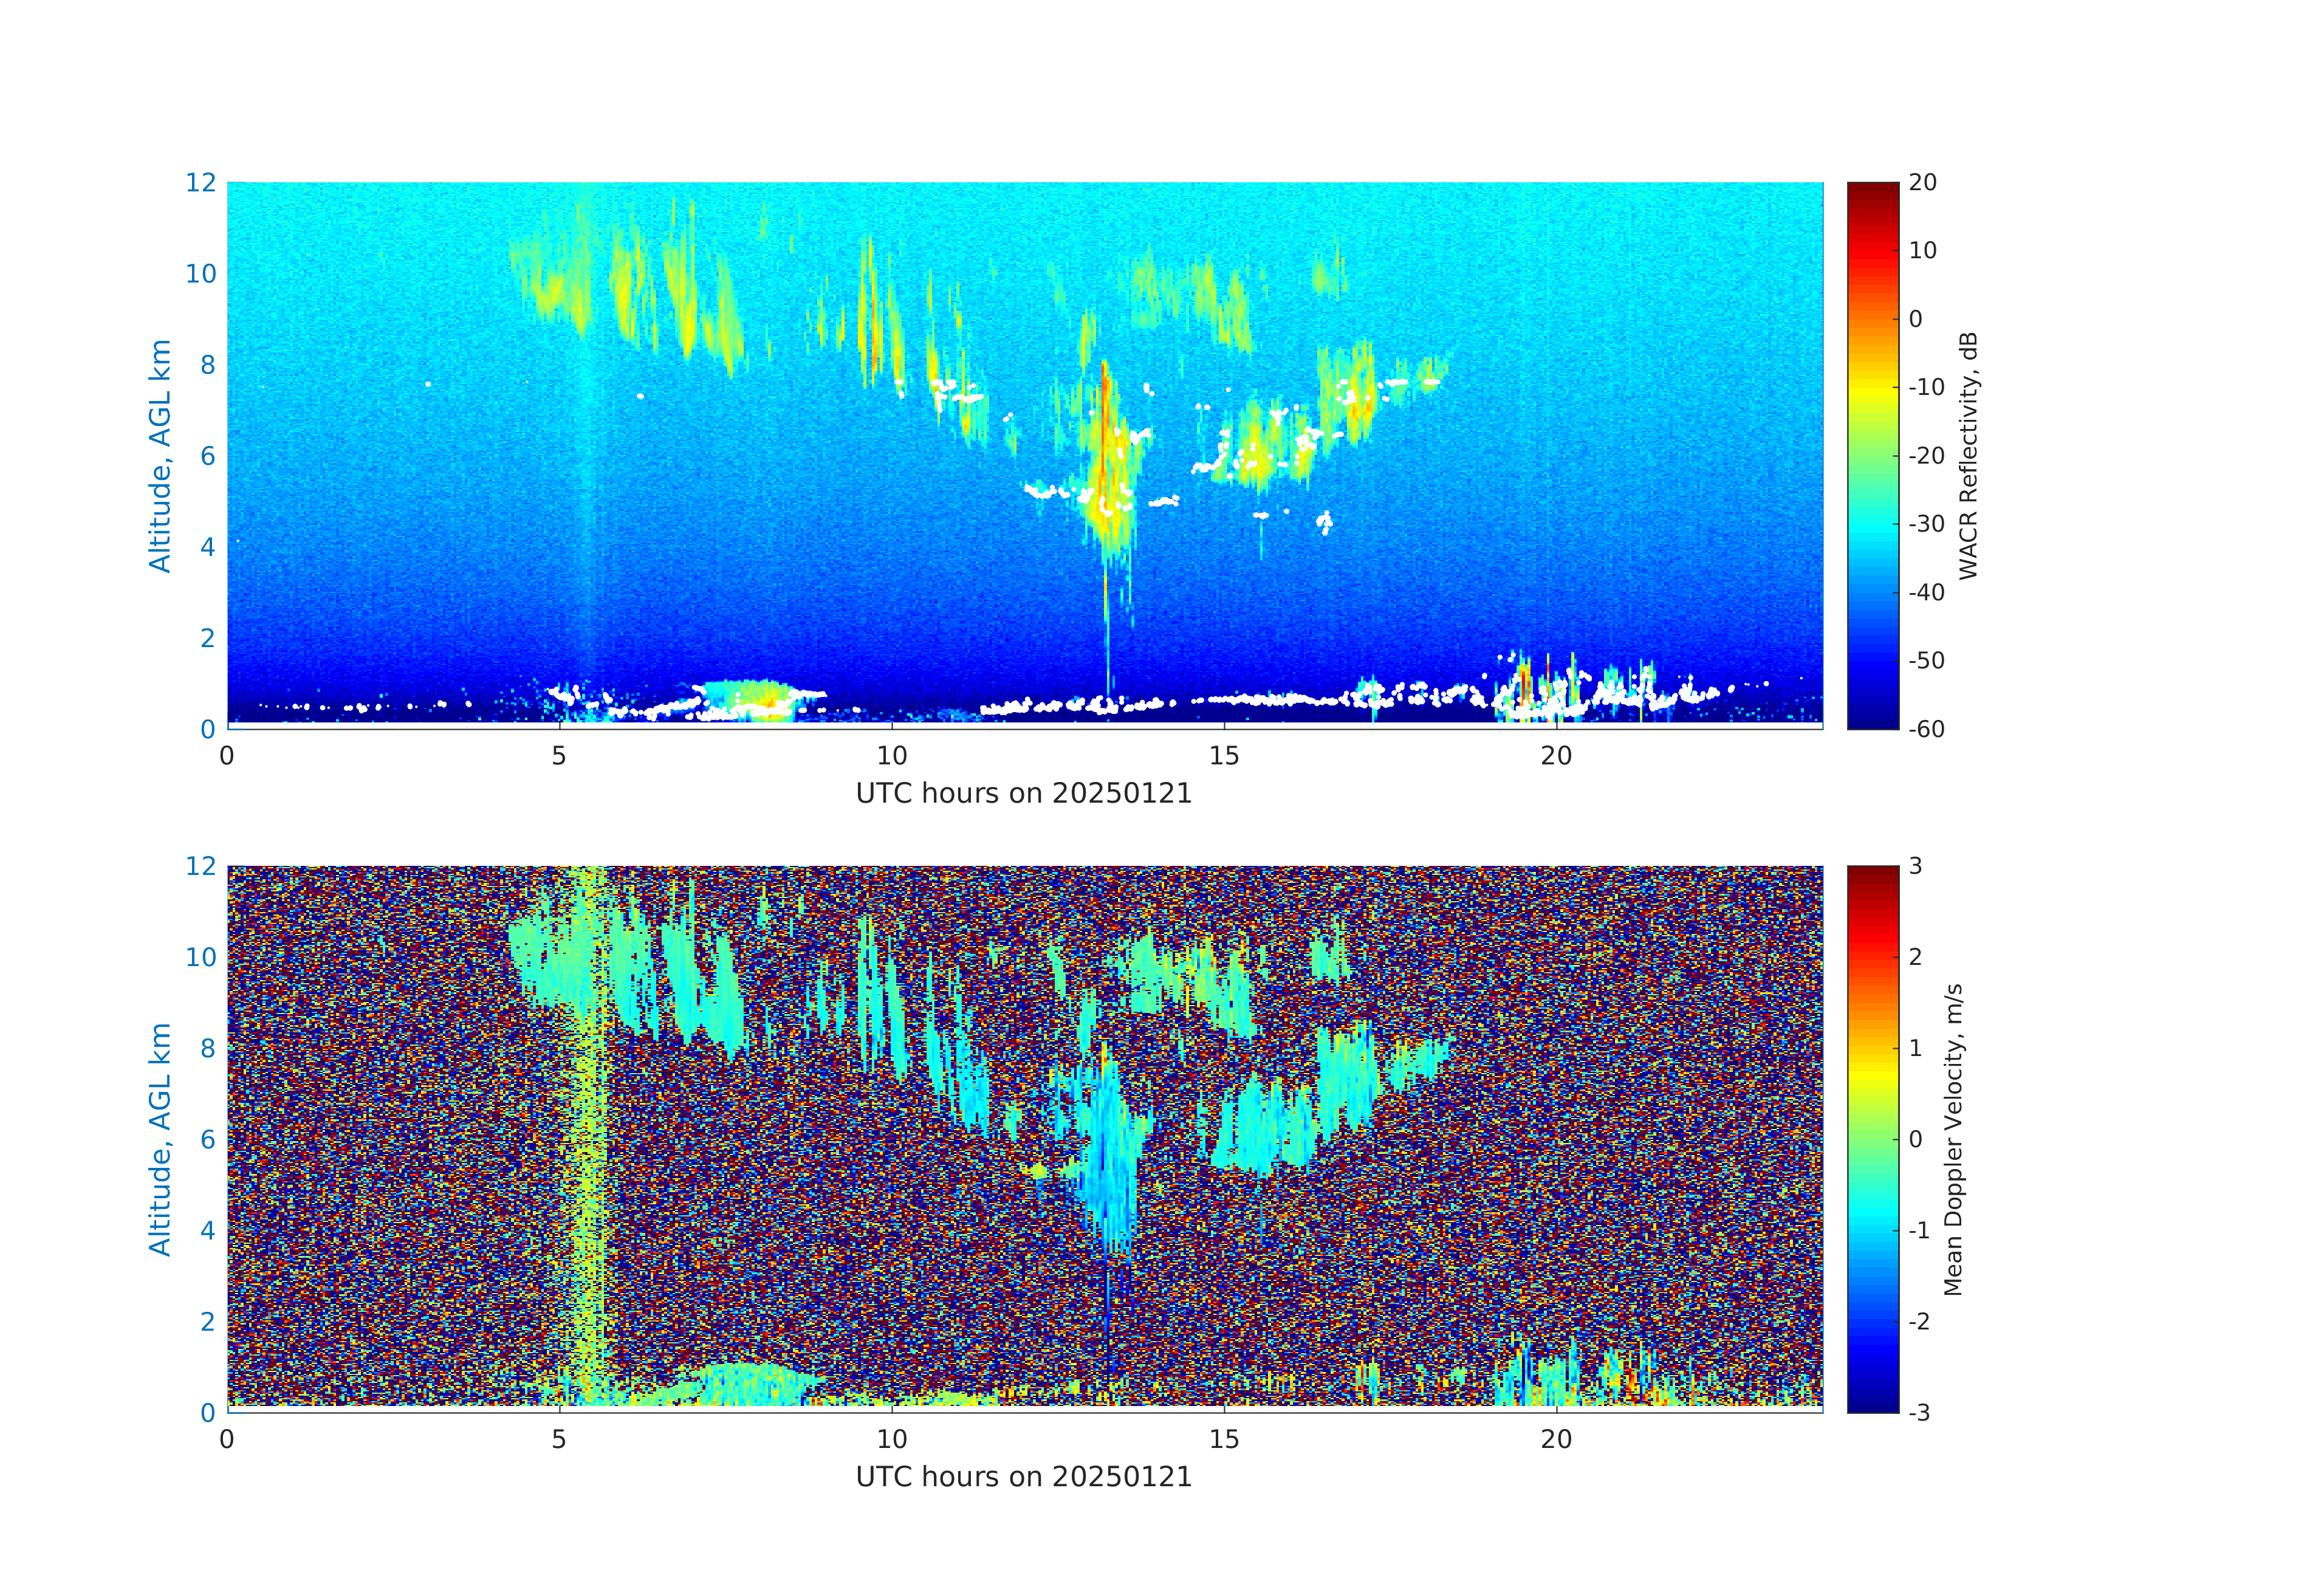This screenshot has width=2324, height=1595.
Task: Click bottom plot 'UTC hours on 20250121' label
Action: click(x=1023, y=1477)
